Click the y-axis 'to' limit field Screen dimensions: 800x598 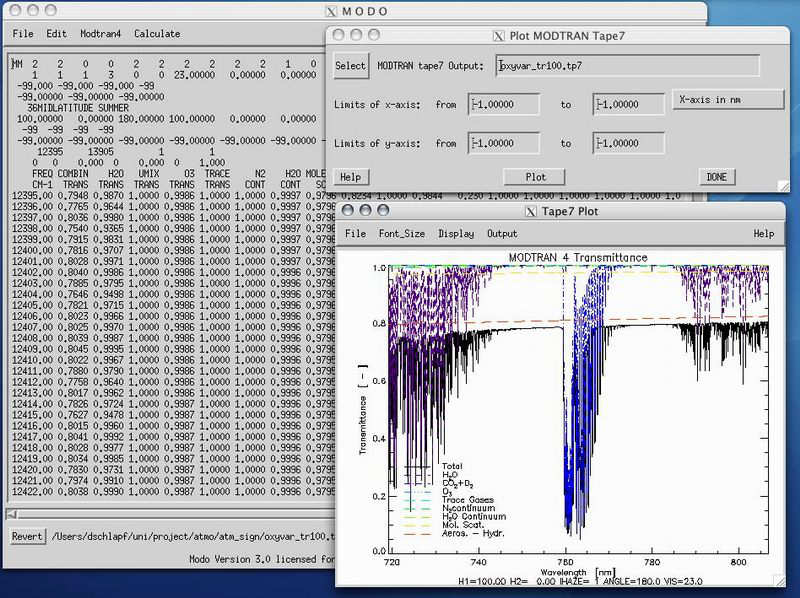click(x=628, y=143)
